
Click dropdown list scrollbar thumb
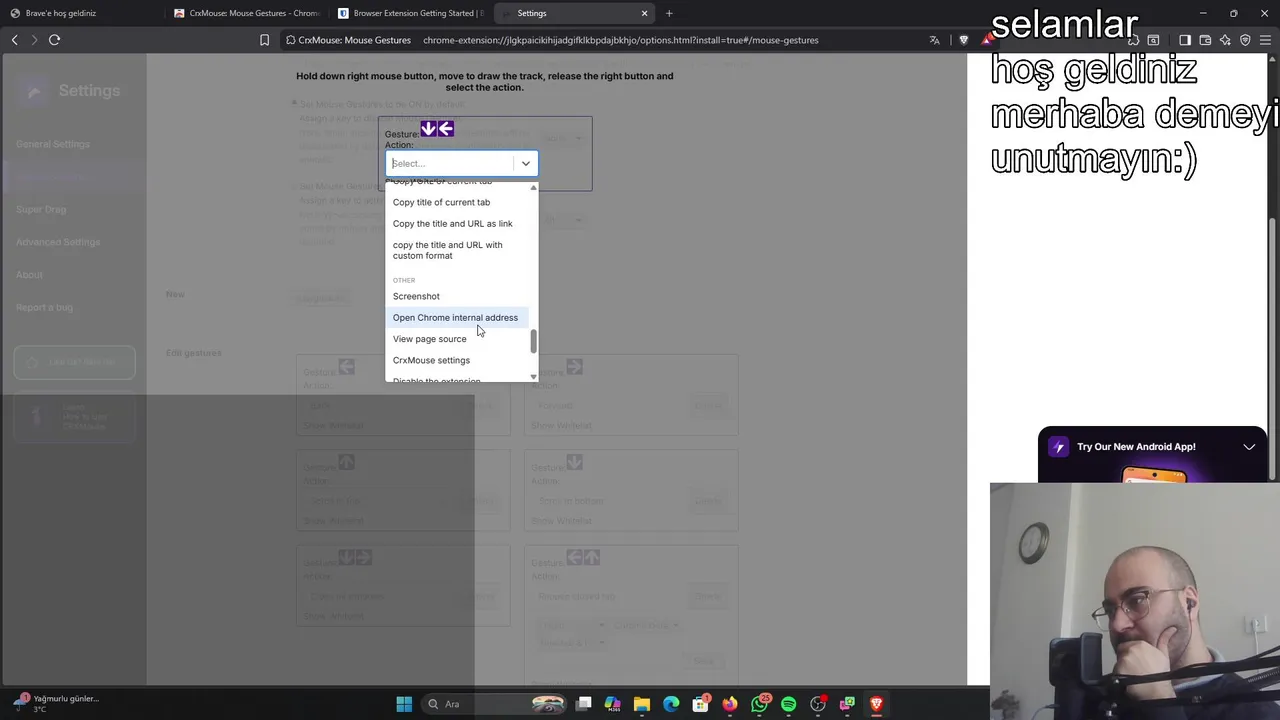[533, 341]
